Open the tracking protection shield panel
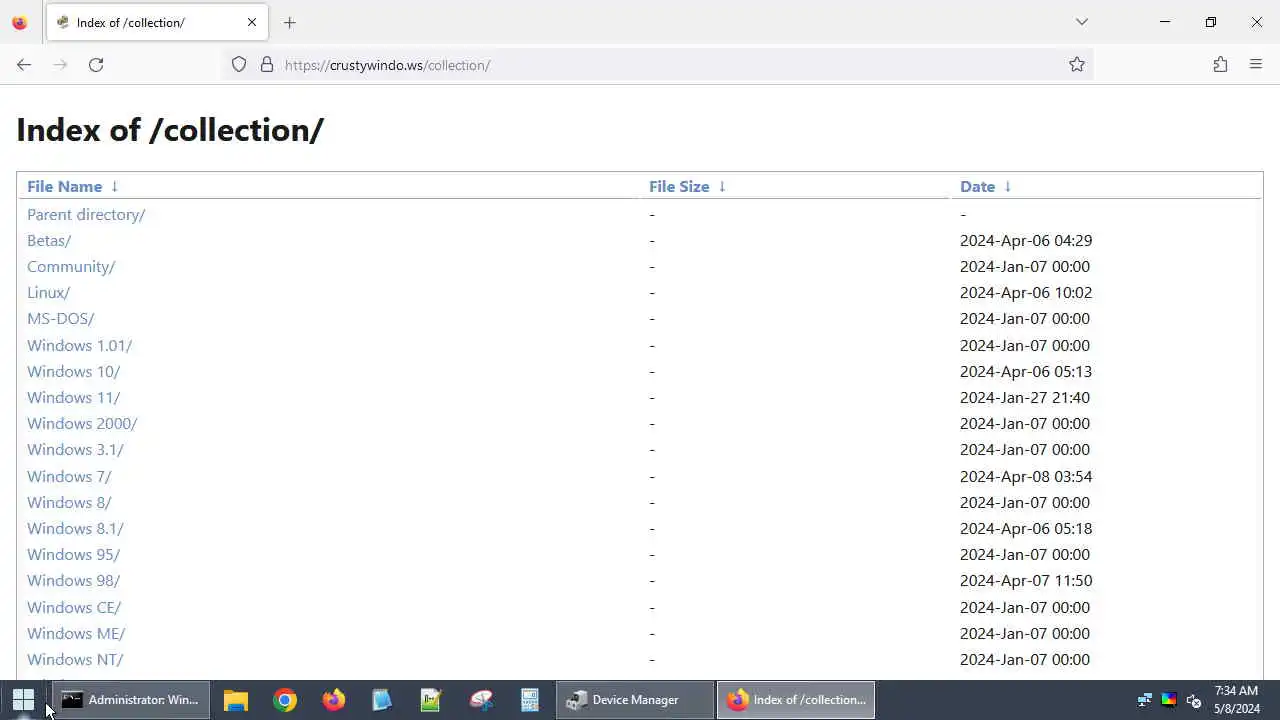The height and width of the screenshot is (720, 1280). click(239, 65)
